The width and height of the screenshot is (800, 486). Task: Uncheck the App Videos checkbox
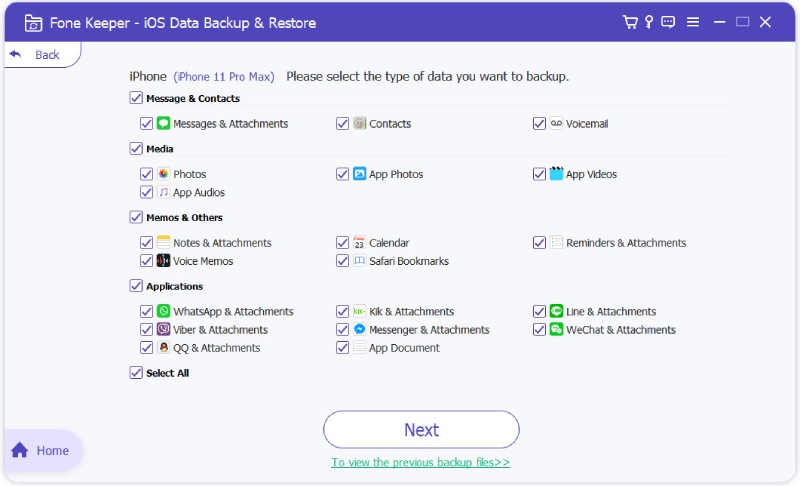tap(539, 174)
